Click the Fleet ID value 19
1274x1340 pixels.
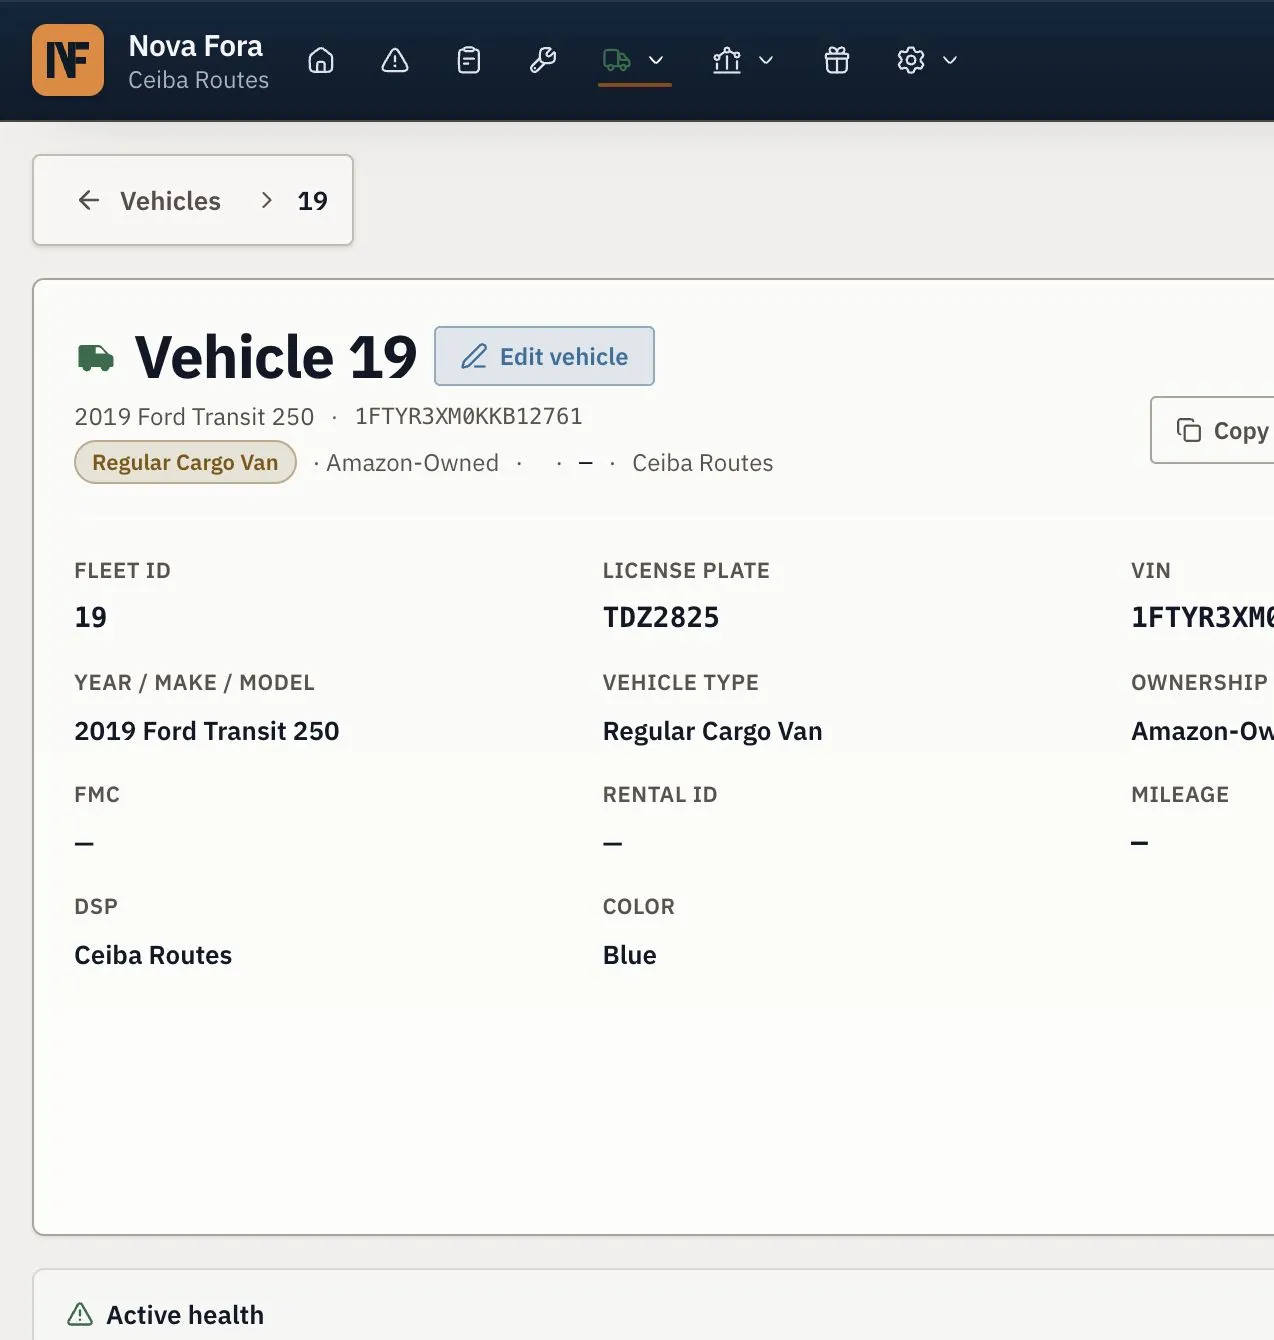[91, 617]
